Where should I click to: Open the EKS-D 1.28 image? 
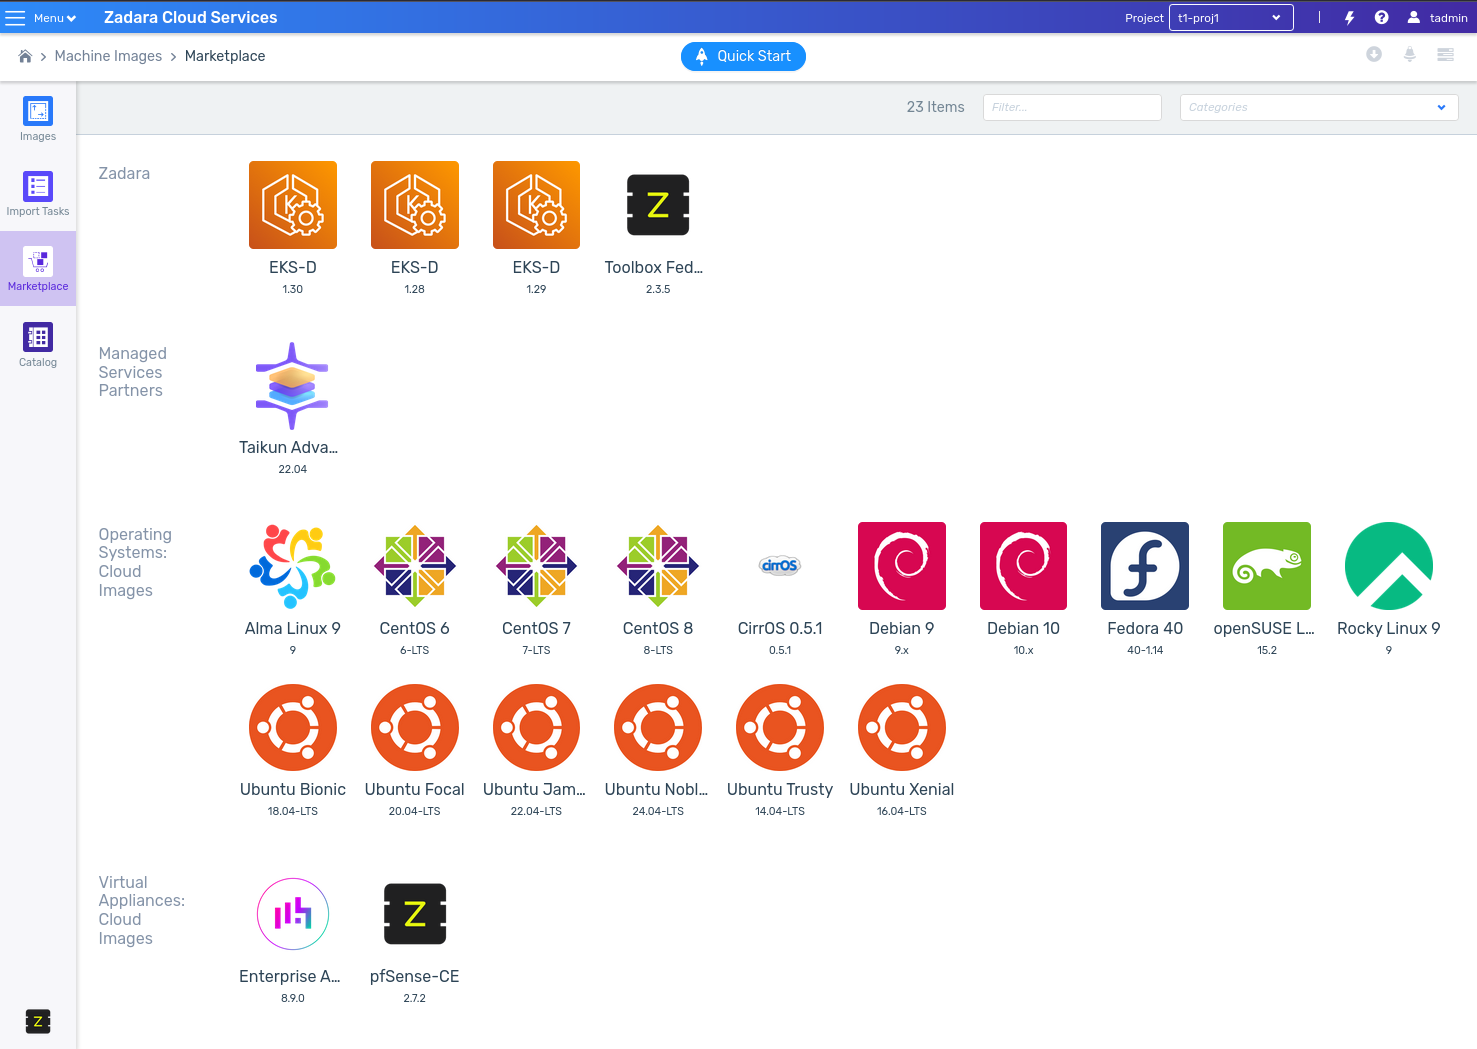point(414,205)
